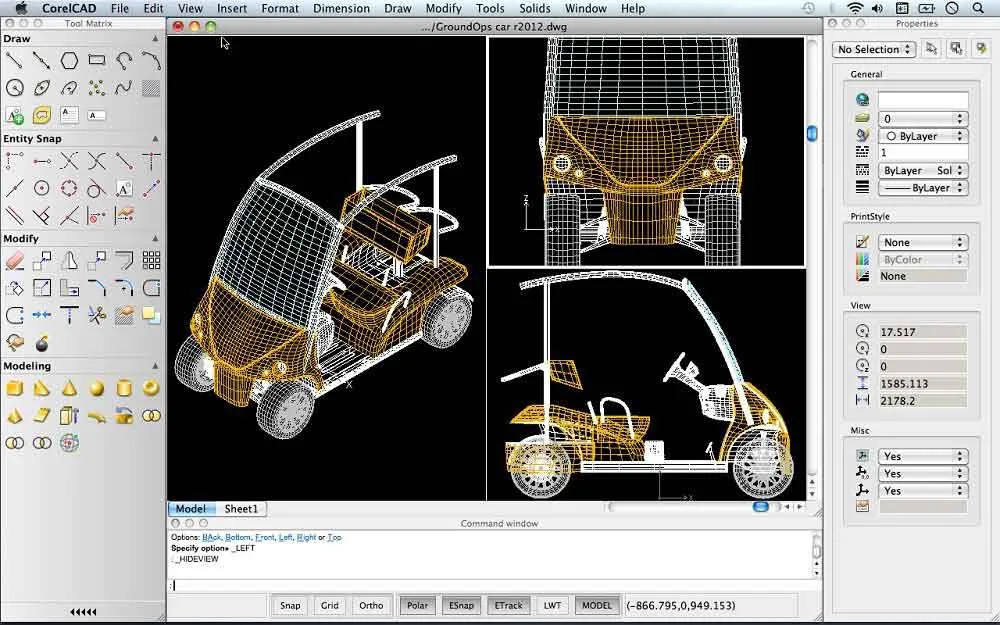The width and height of the screenshot is (1000, 625).
Task: Select the Explode bomb tool
Action: 41,343
